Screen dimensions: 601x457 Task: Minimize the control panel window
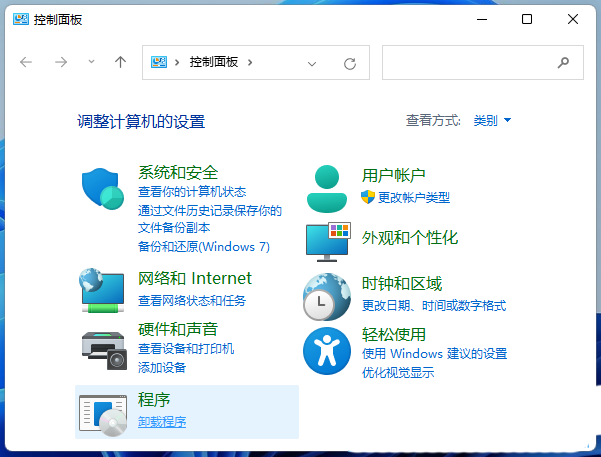(482, 19)
